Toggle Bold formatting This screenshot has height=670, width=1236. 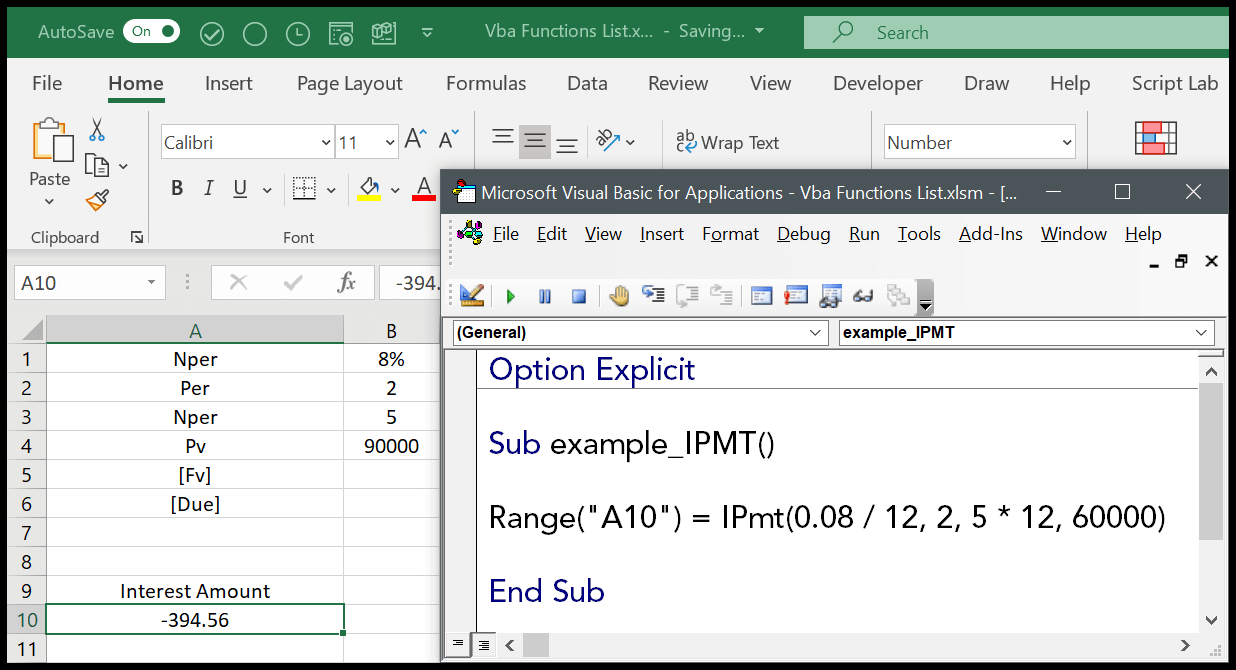point(177,188)
